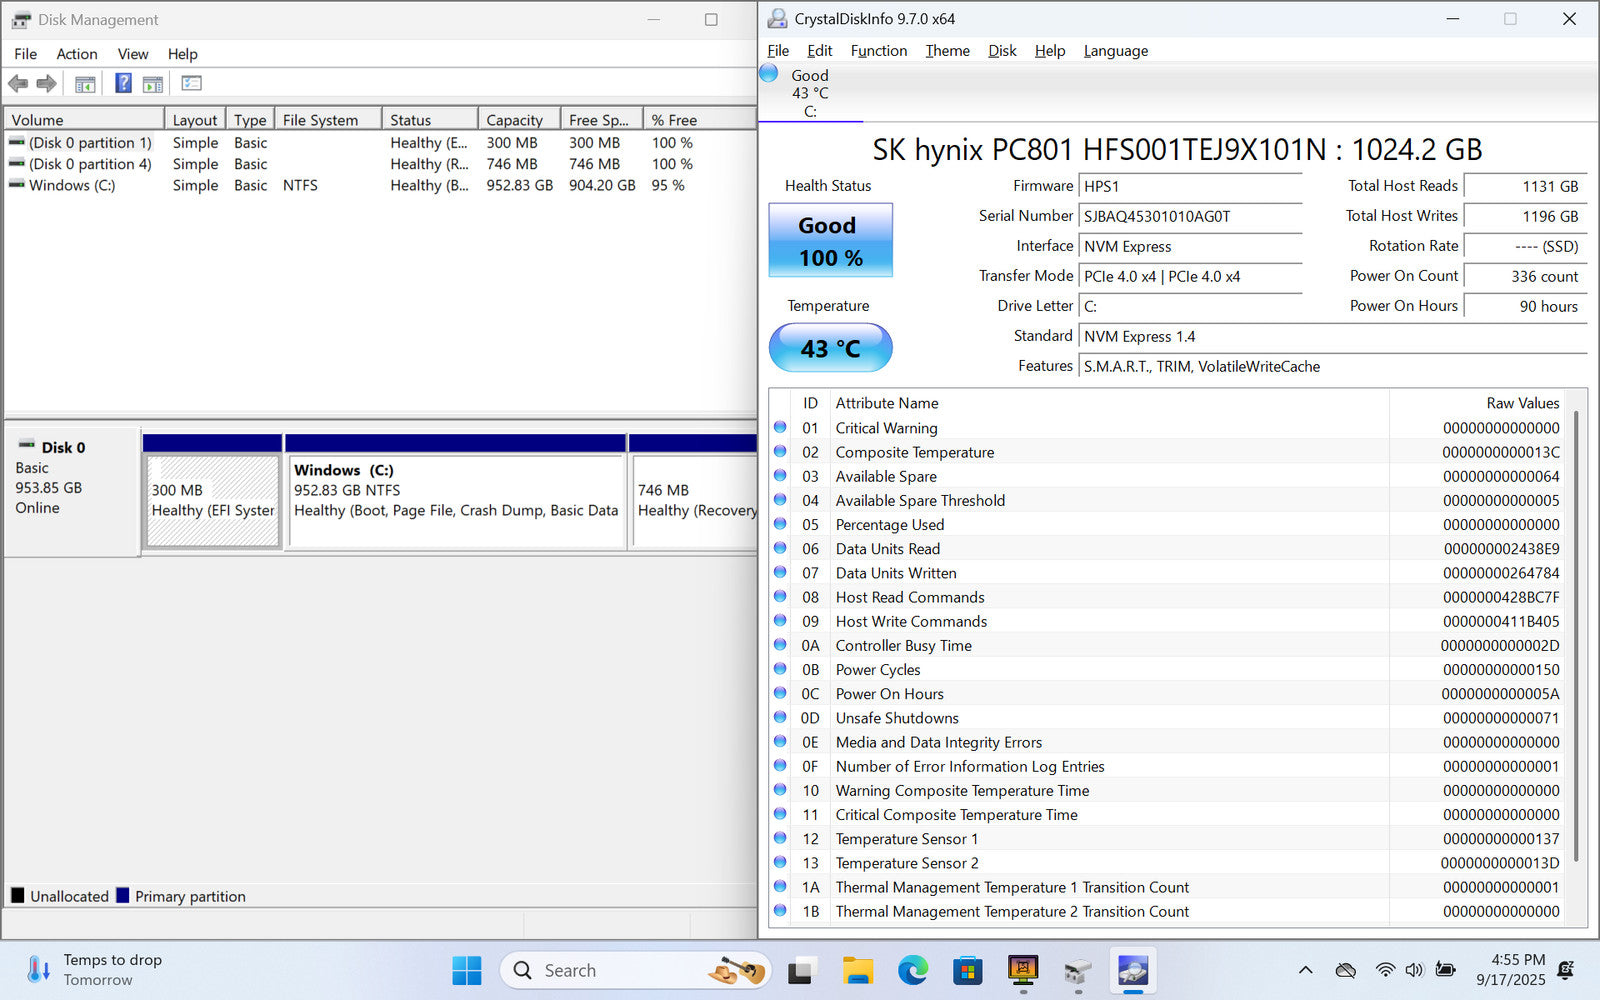
Task: Click the 43 °C temperature button
Action: coord(830,348)
